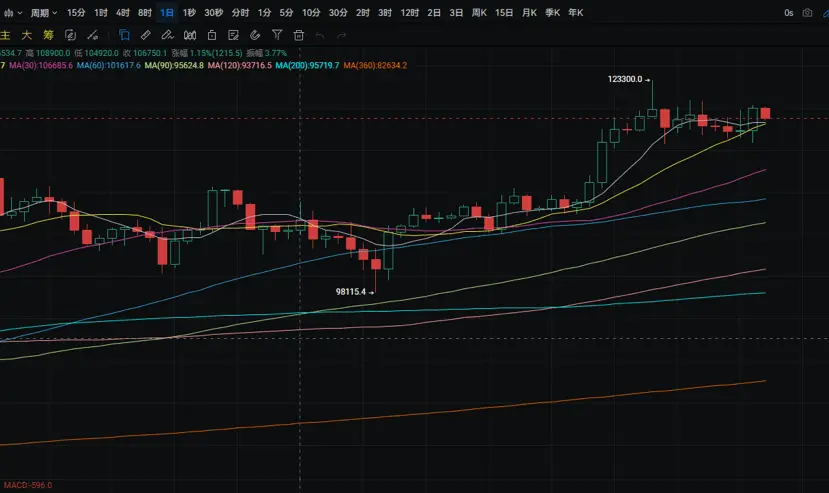This screenshot has width=829, height=493.
Task: Choose the 1分 interval
Action: click(x=264, y=13)
